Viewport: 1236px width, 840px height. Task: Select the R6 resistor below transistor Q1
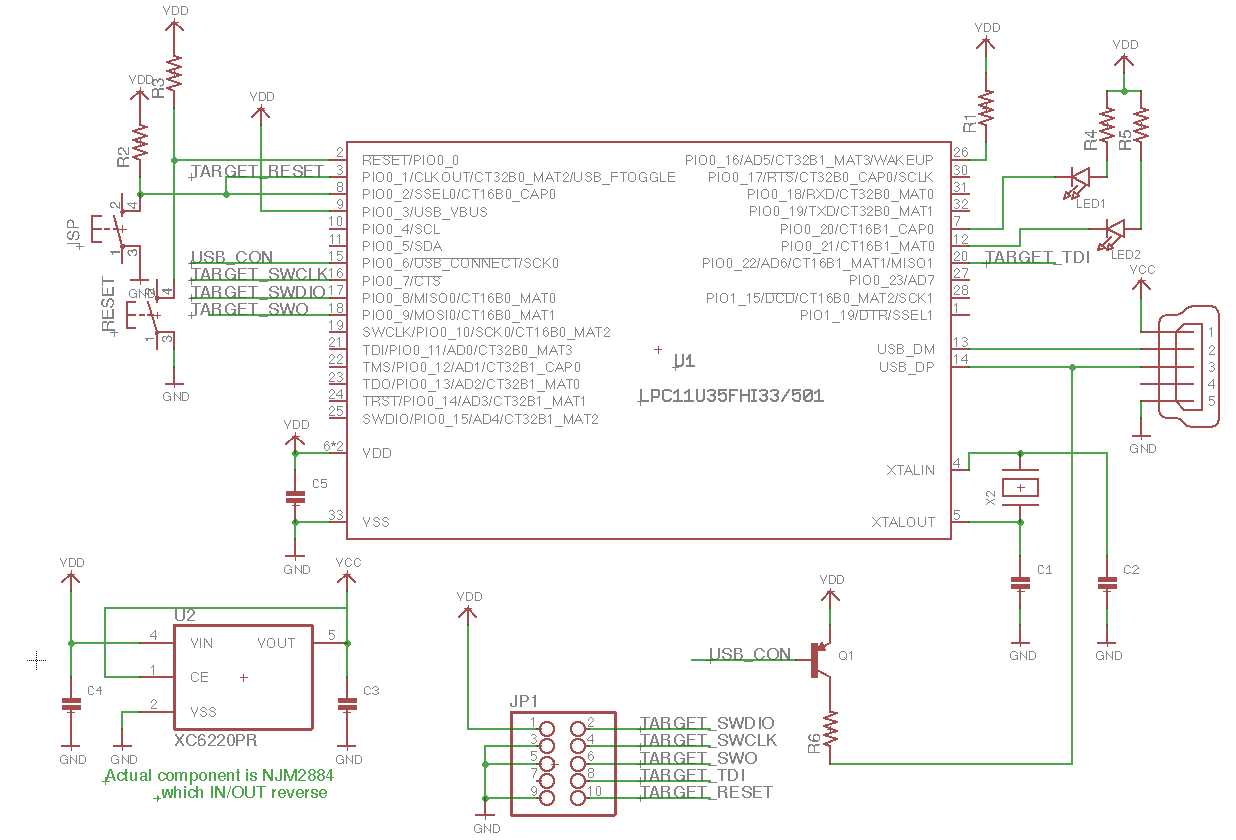[x=831, y=728]
